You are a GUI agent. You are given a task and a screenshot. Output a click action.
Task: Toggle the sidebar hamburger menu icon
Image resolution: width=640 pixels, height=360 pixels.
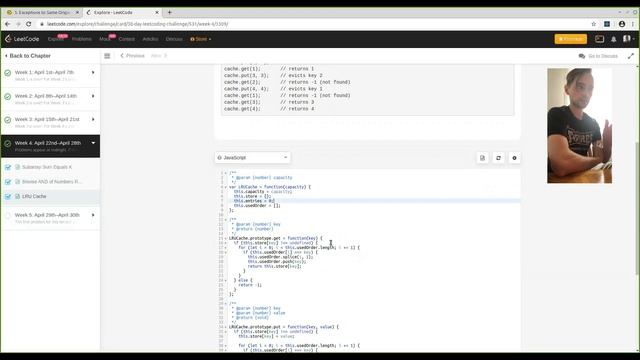[x=107, y=56]
